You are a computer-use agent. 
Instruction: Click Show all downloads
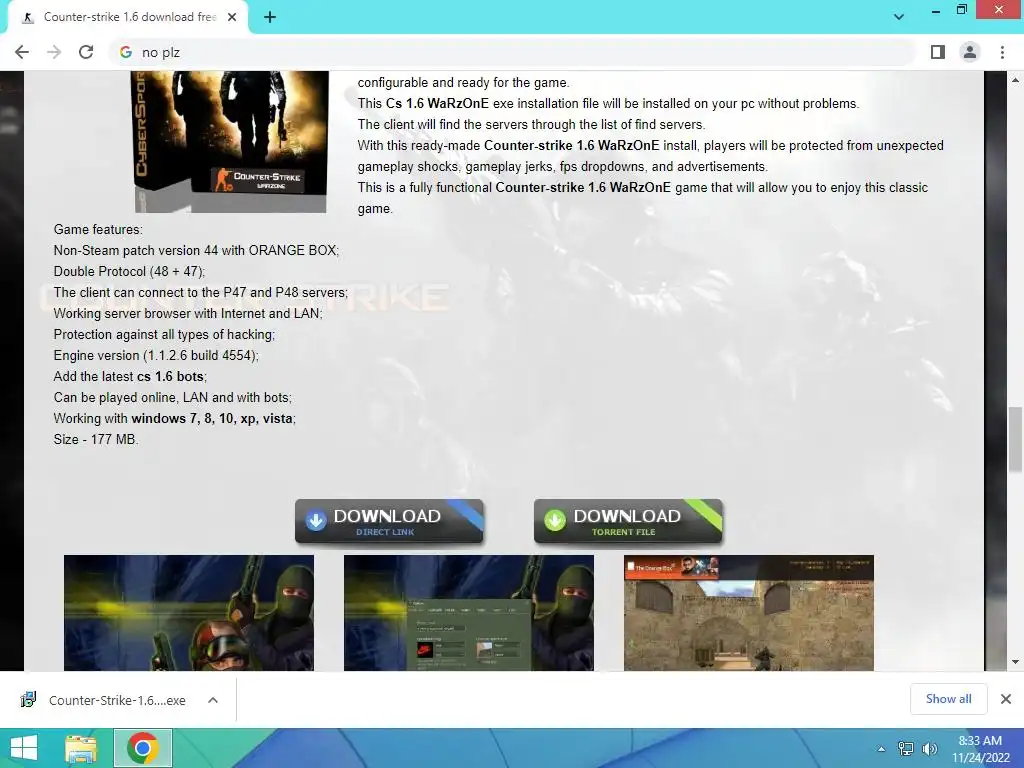point(948,699)
